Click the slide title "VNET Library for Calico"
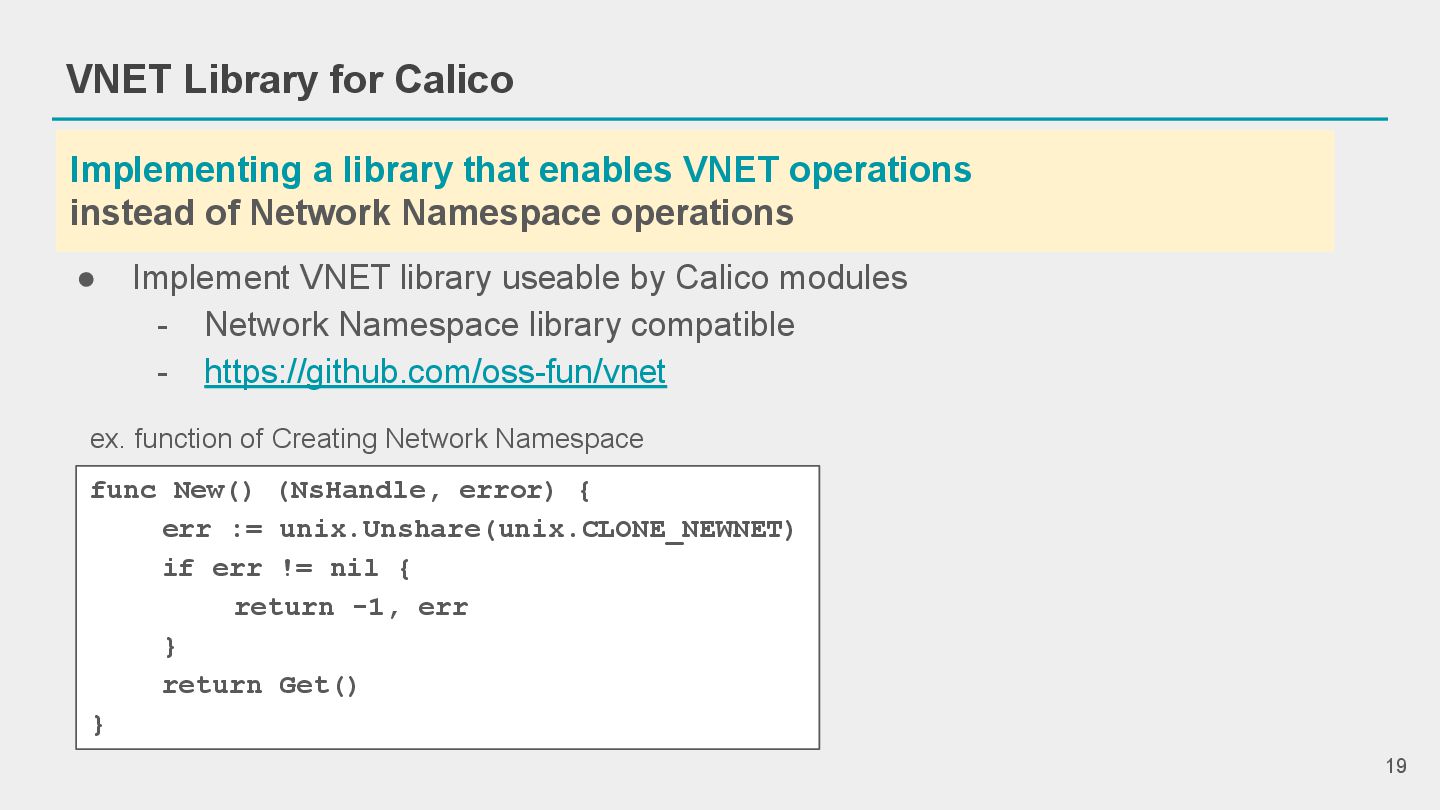Image resolution: width=1440 pixels, height=810 pixels. coord(290,79)
